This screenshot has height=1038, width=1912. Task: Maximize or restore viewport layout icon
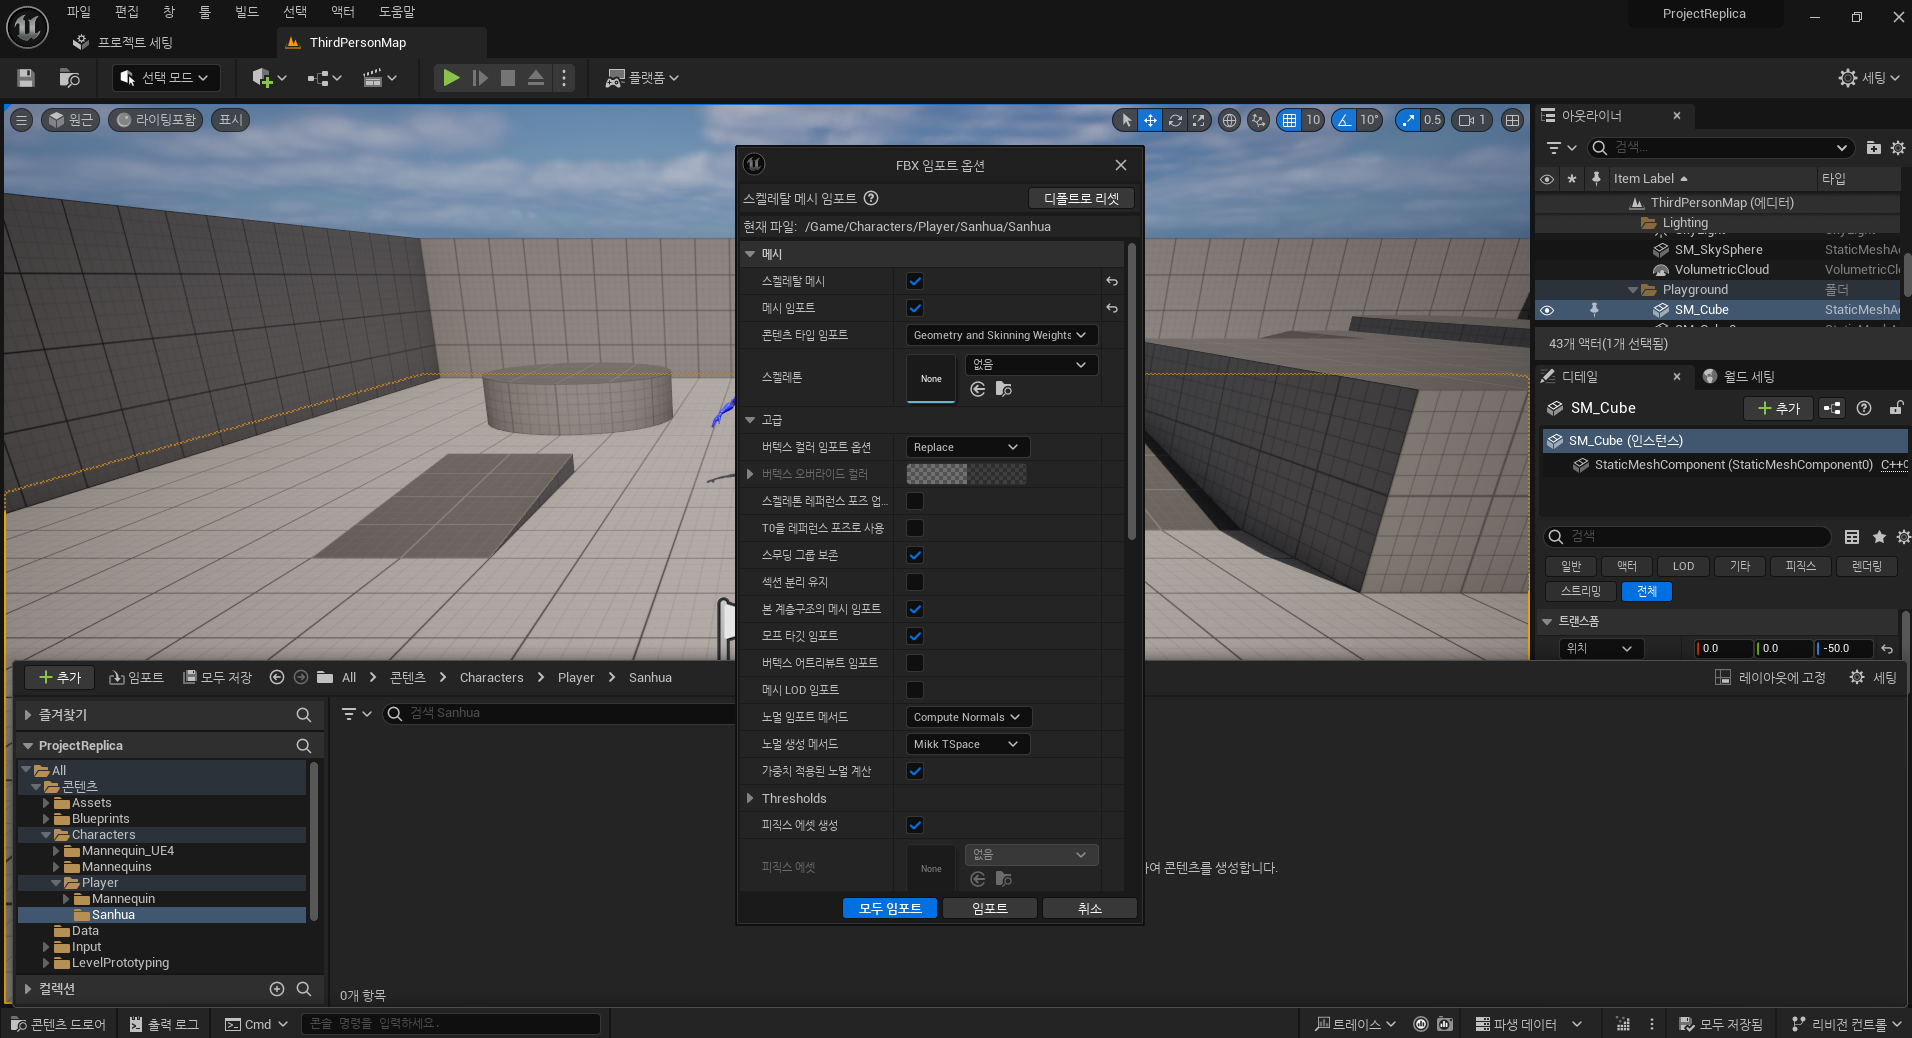pos(1513,120)
